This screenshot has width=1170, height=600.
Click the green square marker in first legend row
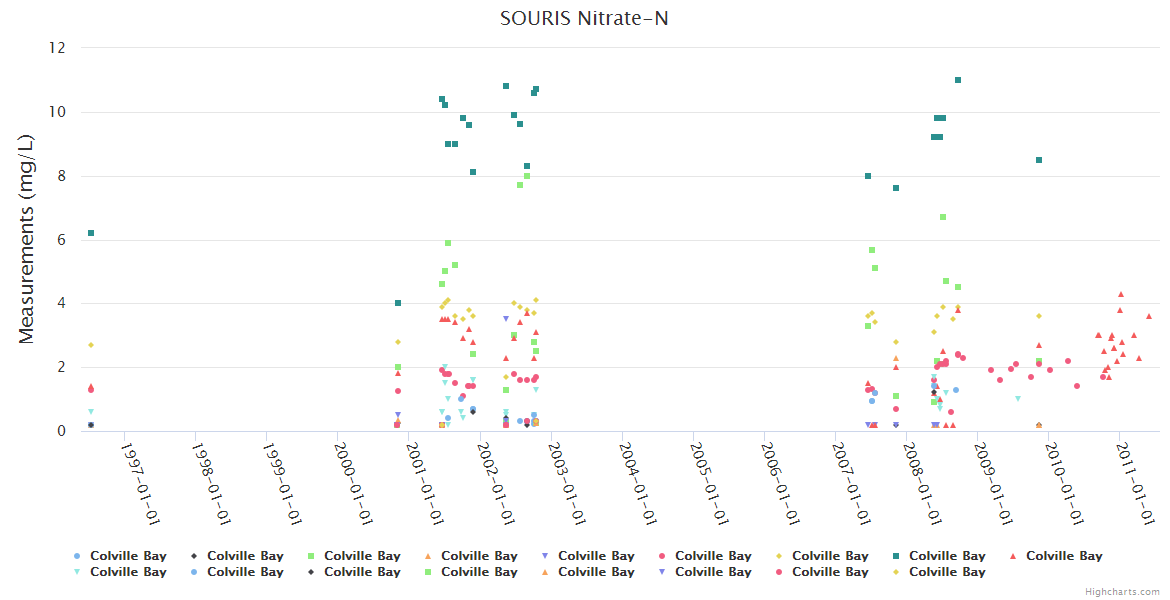click(311, 556)
